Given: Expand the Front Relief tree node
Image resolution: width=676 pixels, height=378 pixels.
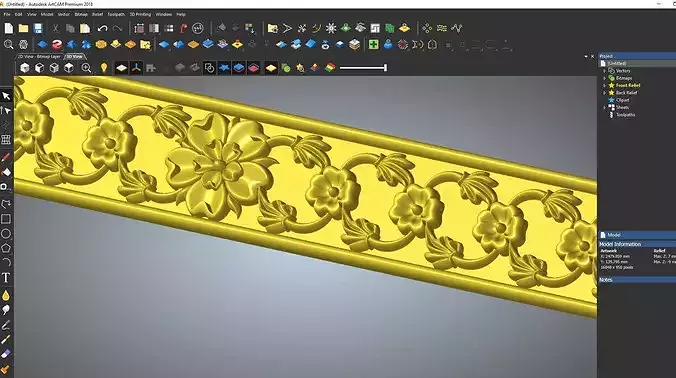Looking at the screenshot, I should pyautogui.click(x=604, y=85).
